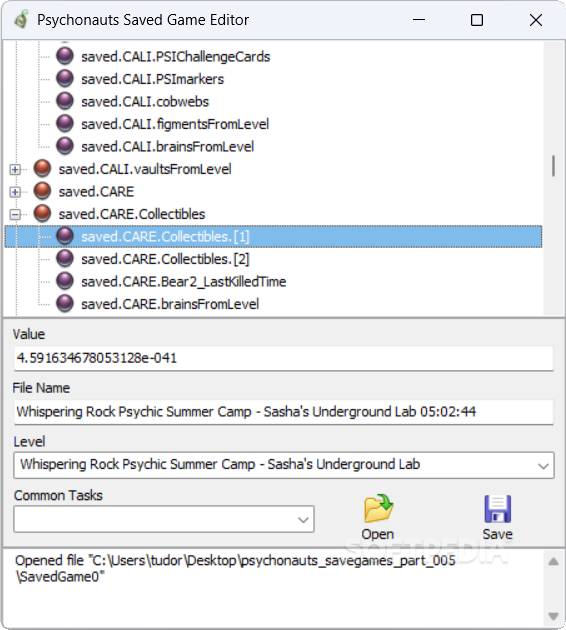Click the tree view vertical scrollbar thumb
Viewport: 566px width, 630px height.
[x=554, y=166]
